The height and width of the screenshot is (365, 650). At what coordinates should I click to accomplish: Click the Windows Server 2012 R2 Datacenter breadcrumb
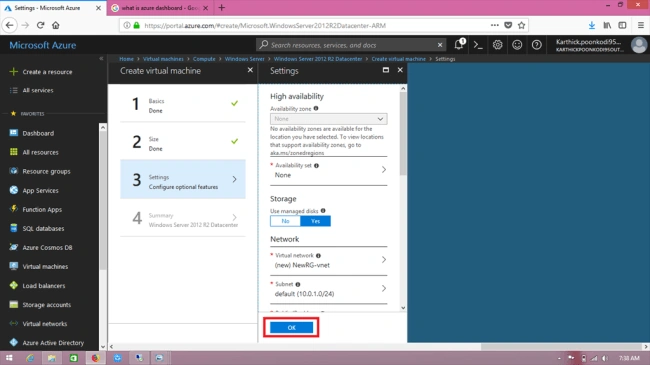point(318,59)
